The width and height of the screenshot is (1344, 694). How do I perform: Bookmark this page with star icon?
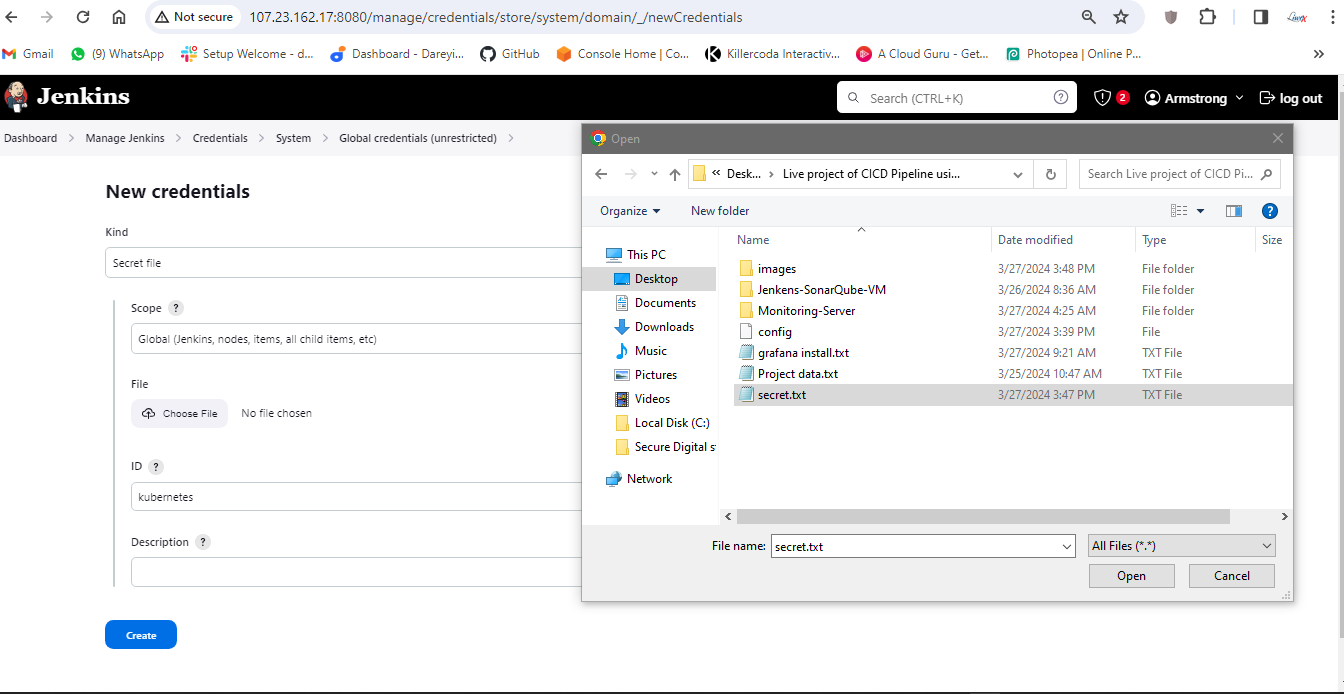click(x=1121, y=17)
